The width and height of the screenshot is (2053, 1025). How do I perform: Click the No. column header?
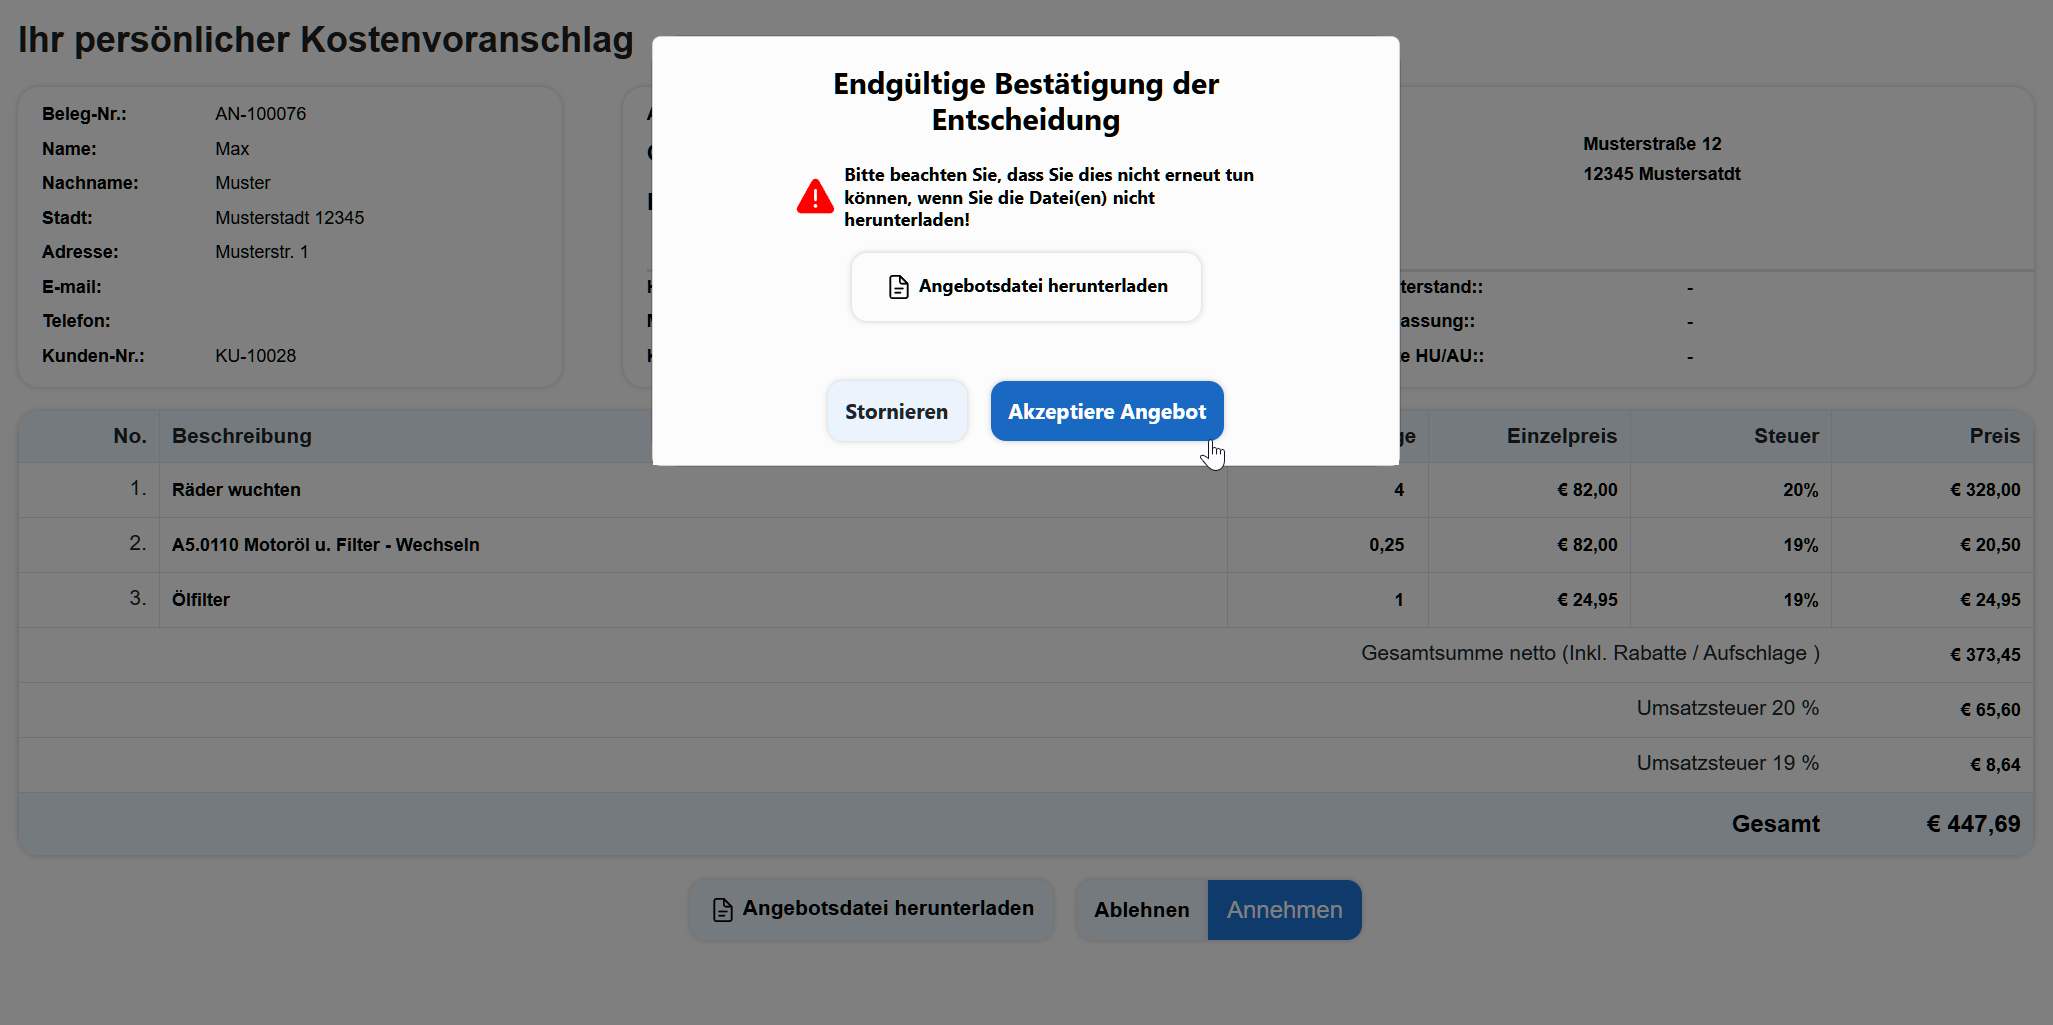point(130,436)
